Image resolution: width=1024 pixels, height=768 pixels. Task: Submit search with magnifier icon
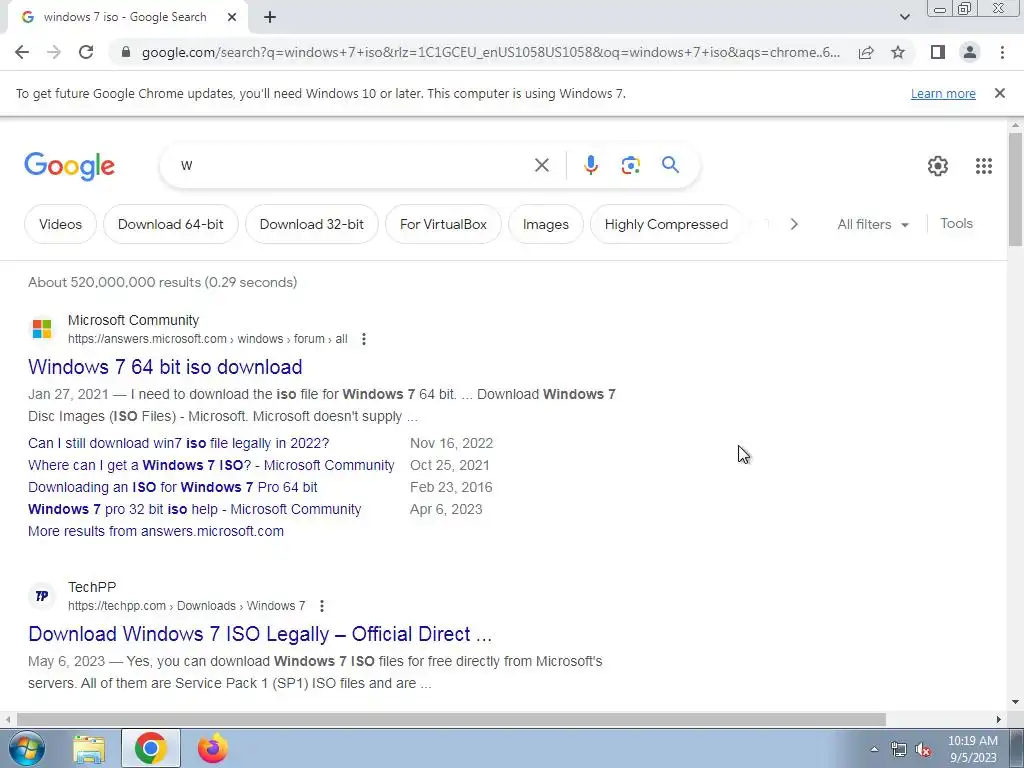pos(670,165)
